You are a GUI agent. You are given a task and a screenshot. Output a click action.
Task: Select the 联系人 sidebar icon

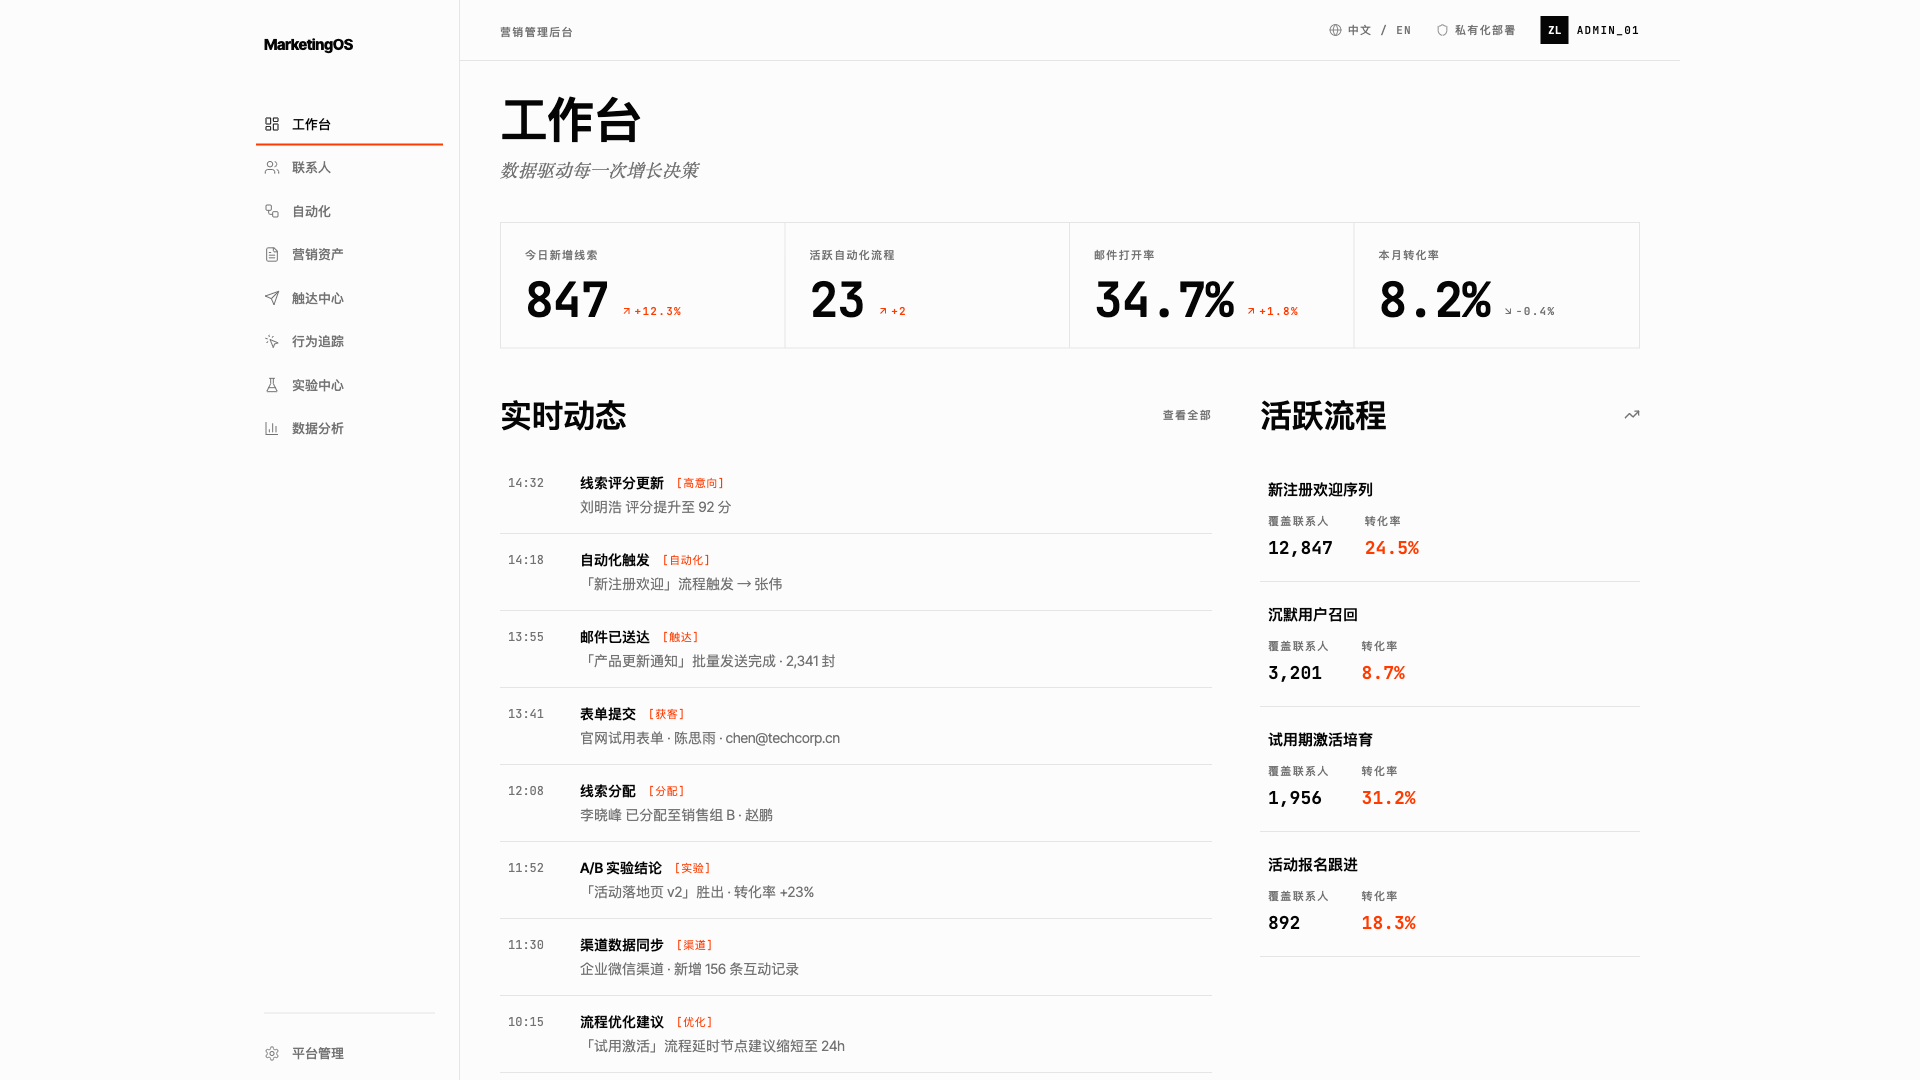click(x=271, y=167)
